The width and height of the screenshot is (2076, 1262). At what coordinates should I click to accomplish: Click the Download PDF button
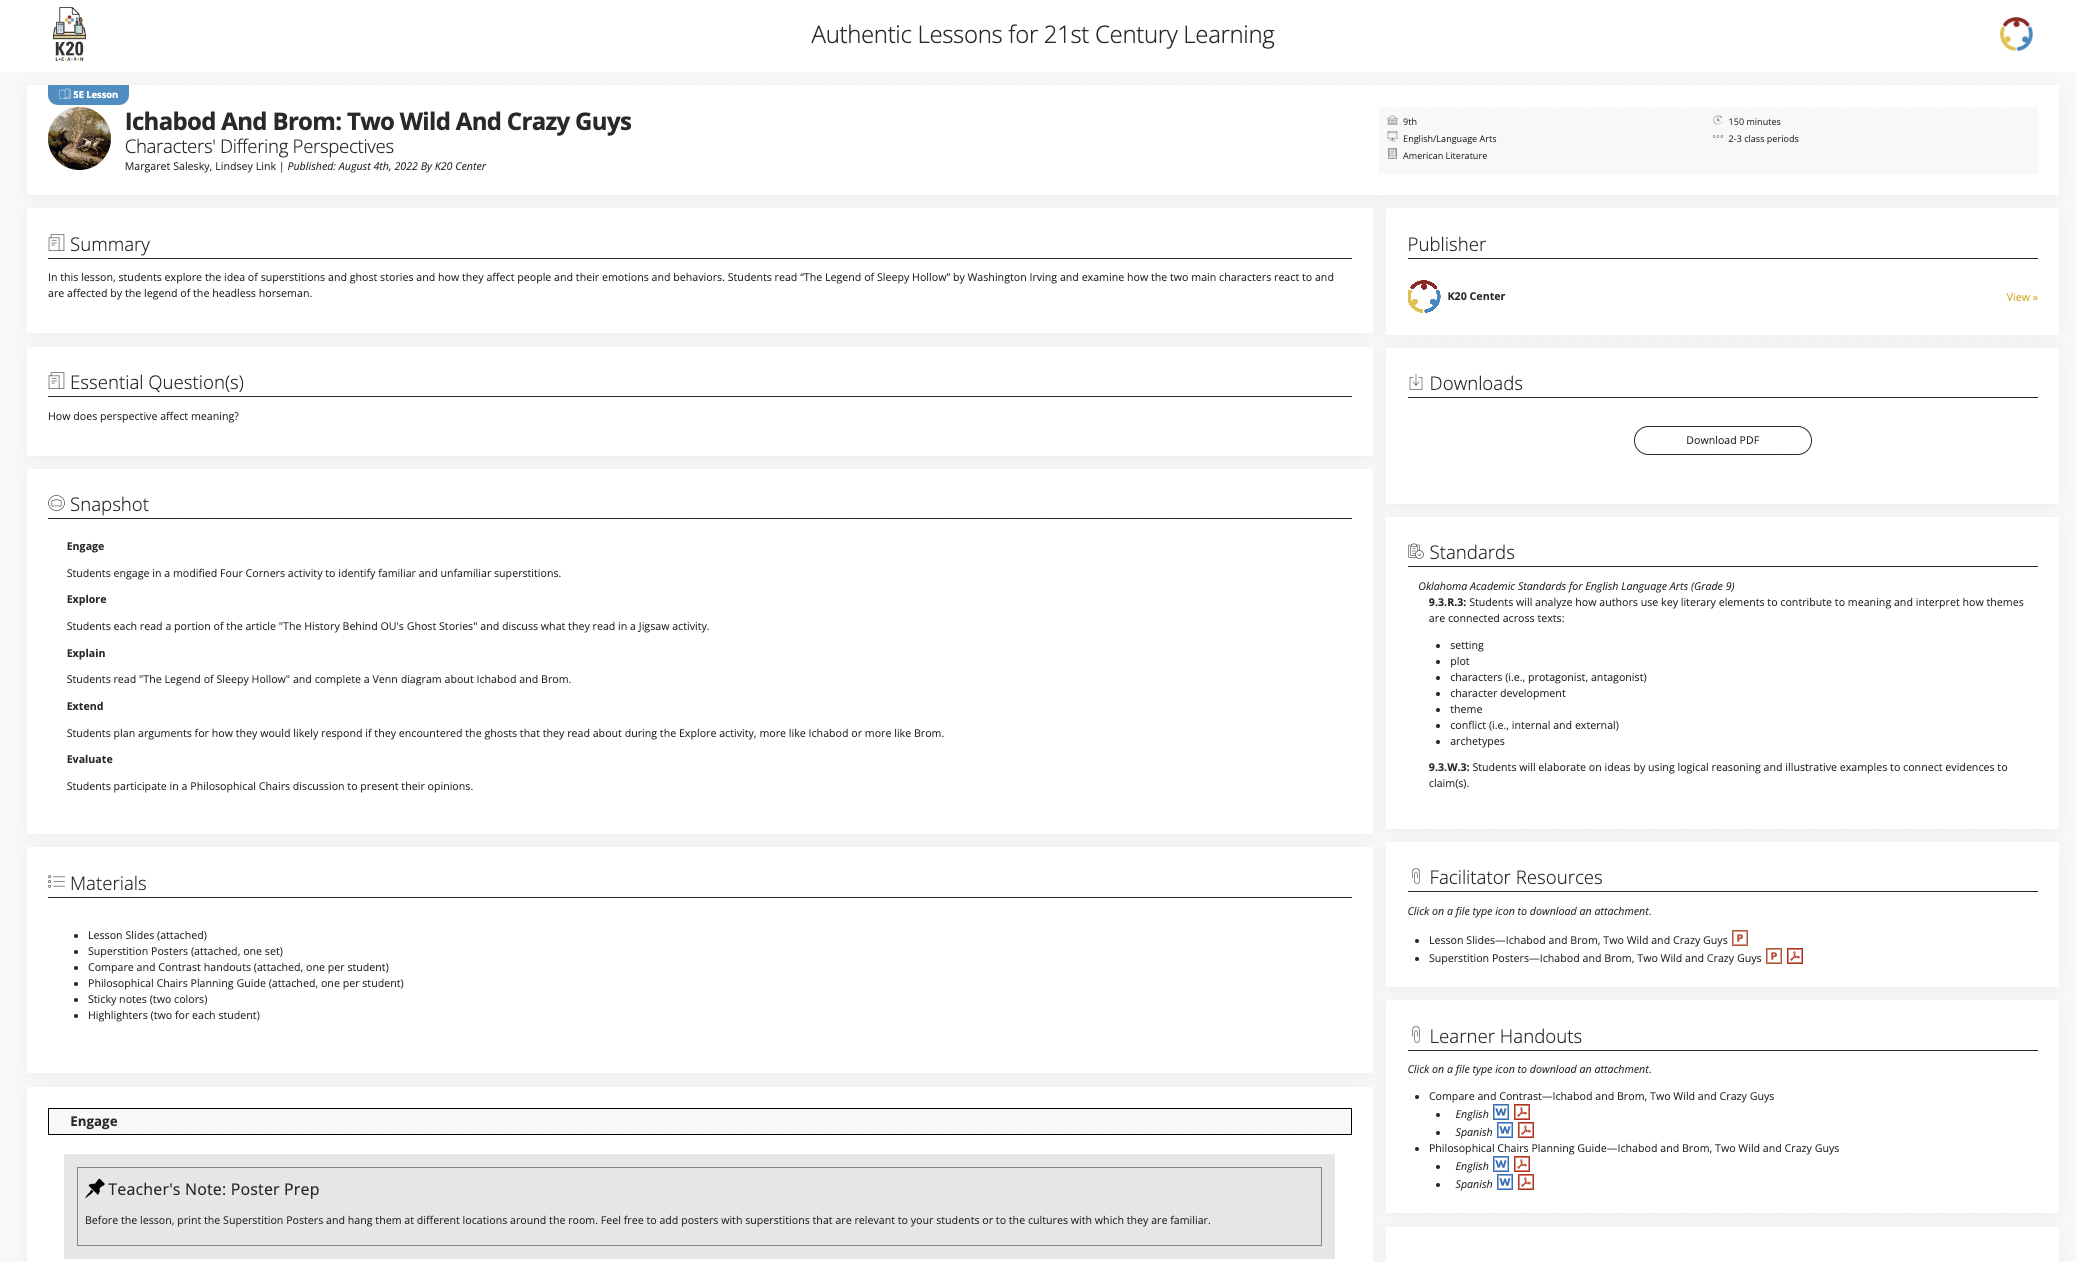click(1722, 440)
